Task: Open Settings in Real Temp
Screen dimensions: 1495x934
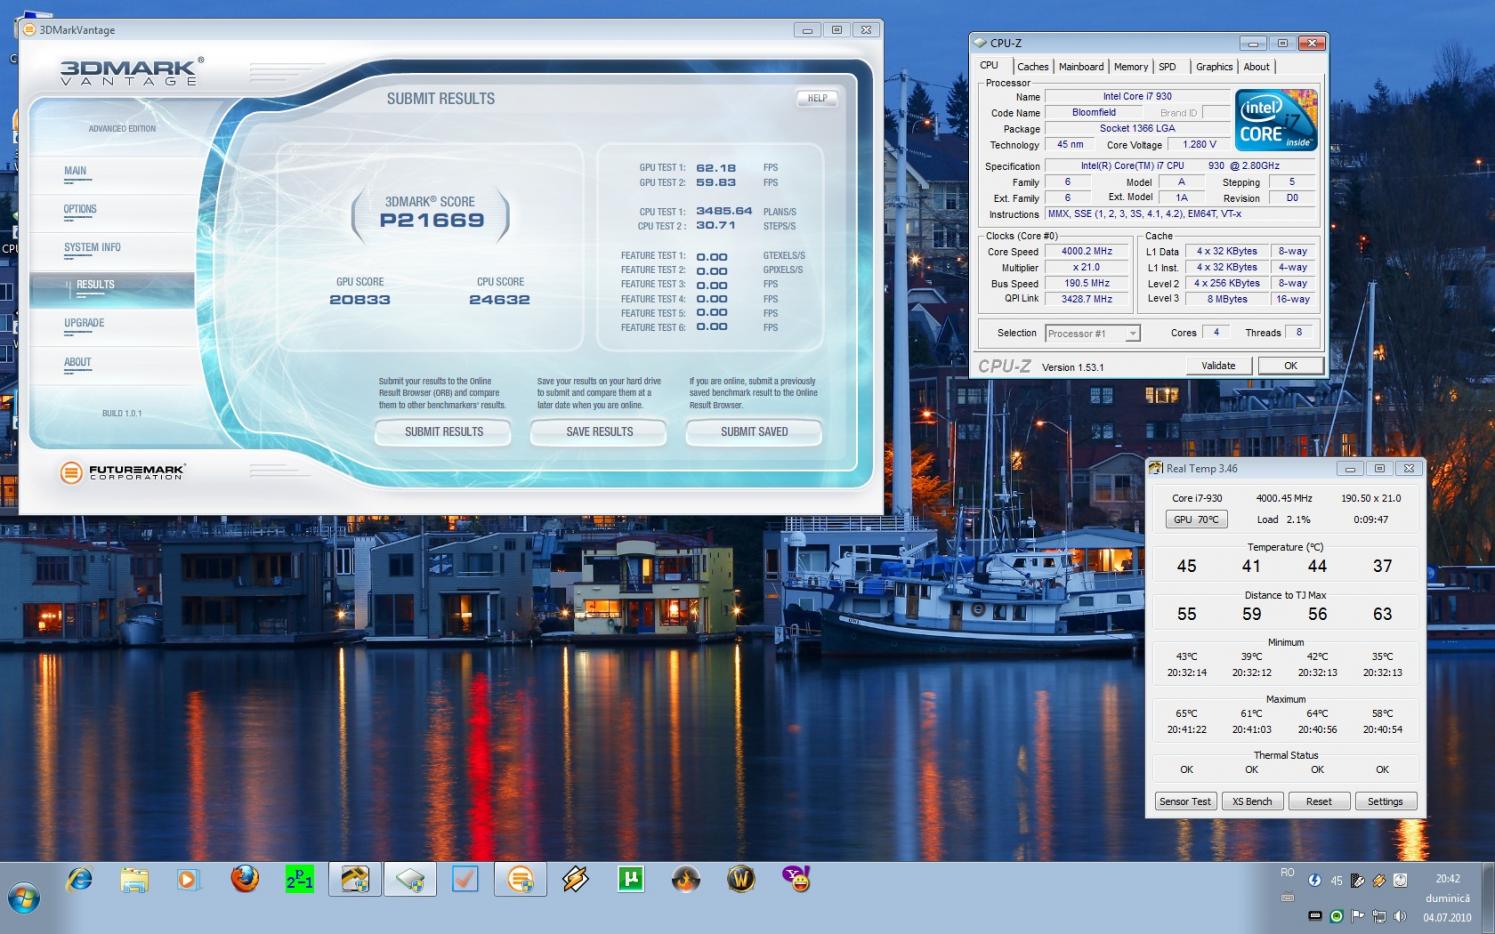Action: pyautogui.click(x=1385, y=802)
